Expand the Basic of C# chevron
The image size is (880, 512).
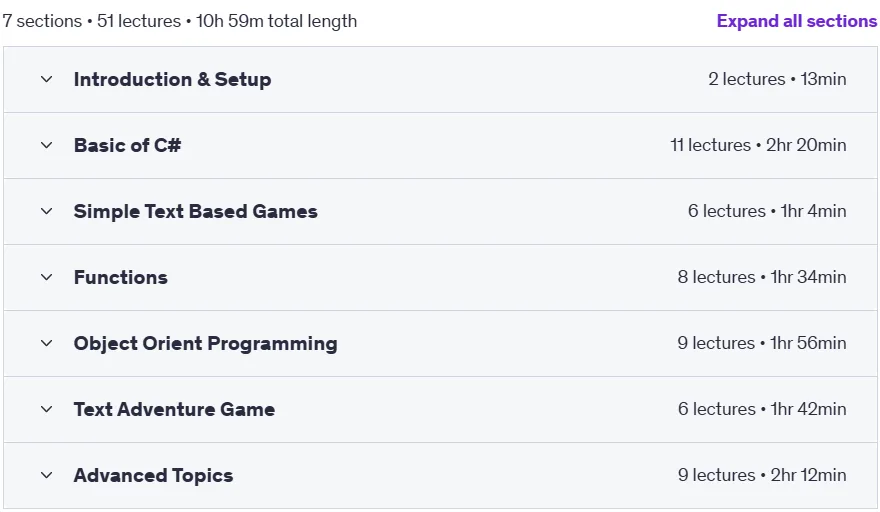pos(47,145)
